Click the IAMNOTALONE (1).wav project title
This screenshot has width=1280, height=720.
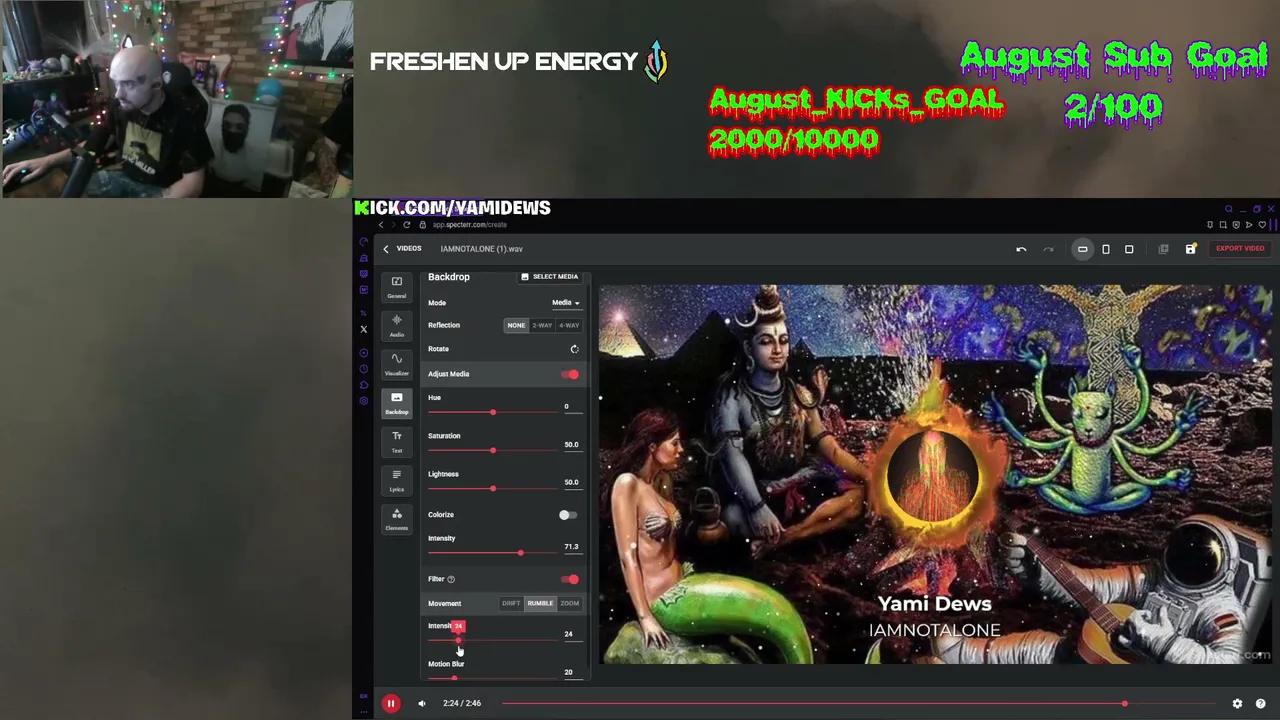pyautogui.click(x=481, y=249)
